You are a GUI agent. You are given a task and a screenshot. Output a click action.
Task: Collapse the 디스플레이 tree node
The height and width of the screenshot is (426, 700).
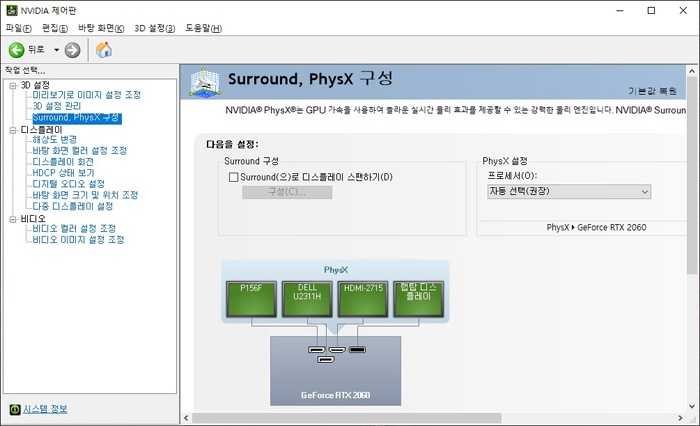[13, 130]
